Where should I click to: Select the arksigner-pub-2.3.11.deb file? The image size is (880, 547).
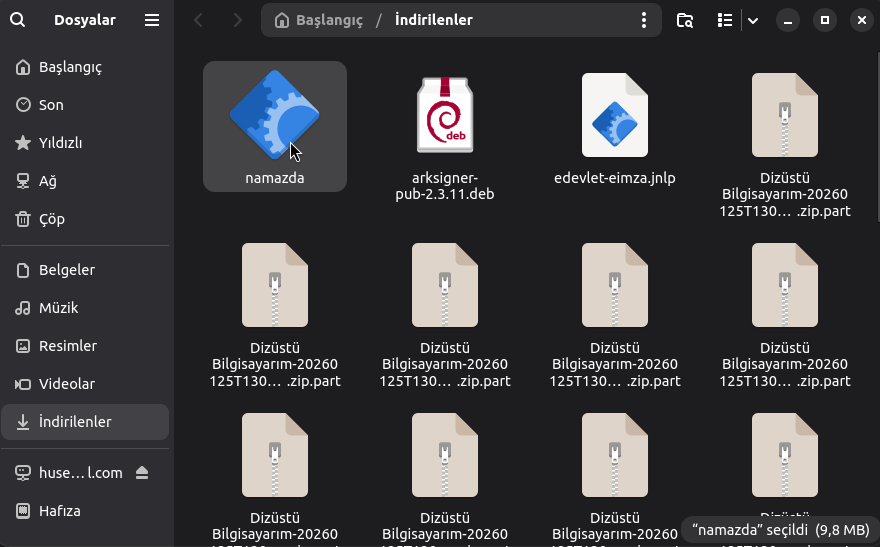(x=445, y=135)
